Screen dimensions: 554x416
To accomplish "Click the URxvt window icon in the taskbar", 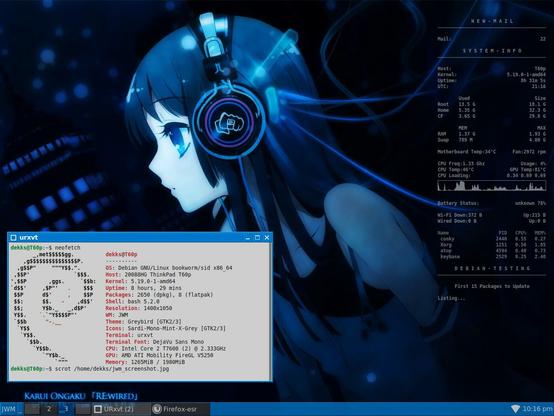I will tap(98, 409).
